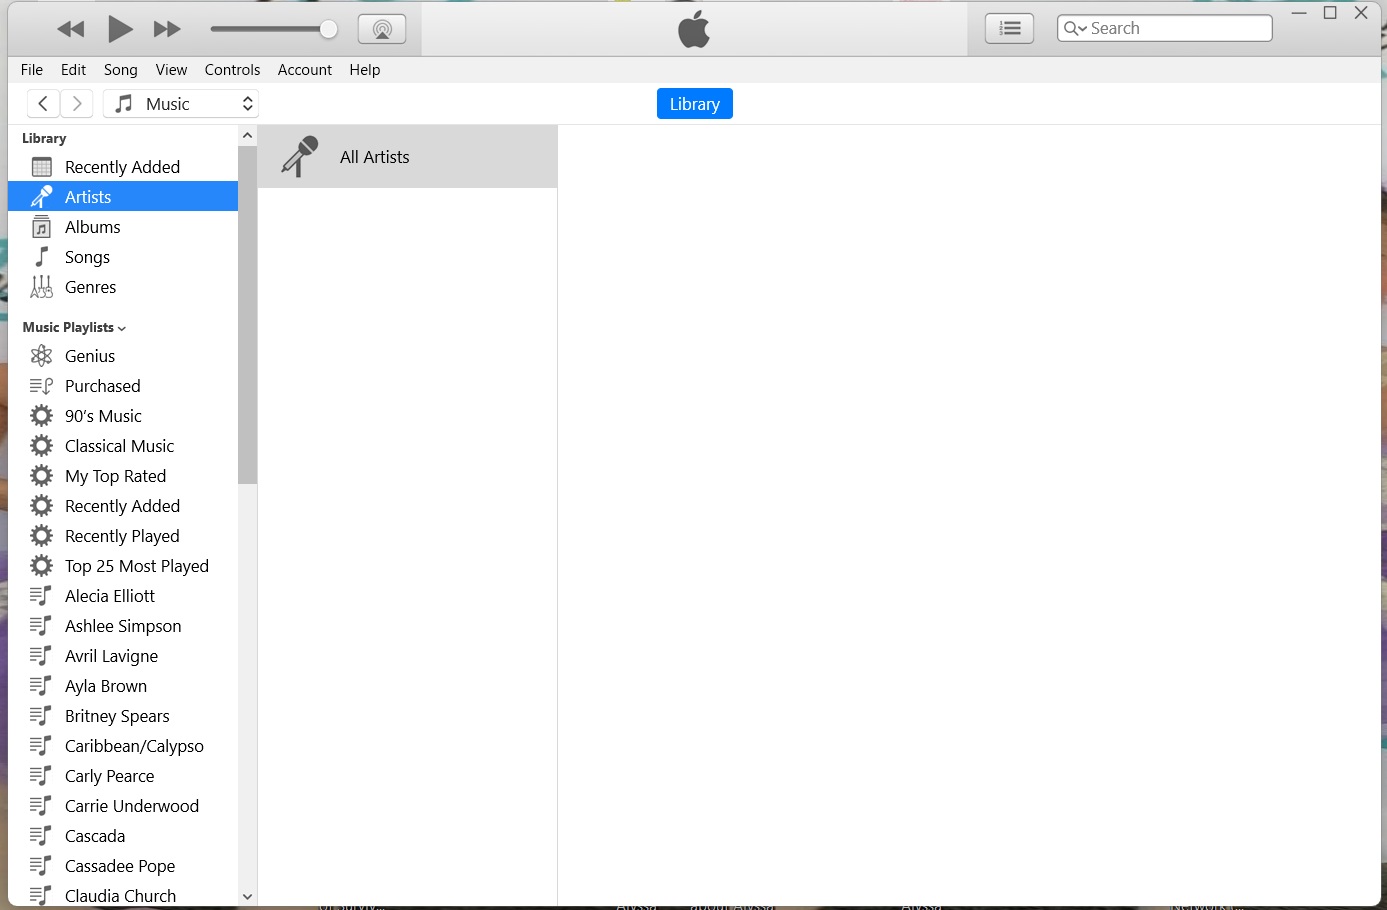Viewport: 1387px width, 910px height.
Task: Click the Genres guitars icon
Action: coord(41,287)
